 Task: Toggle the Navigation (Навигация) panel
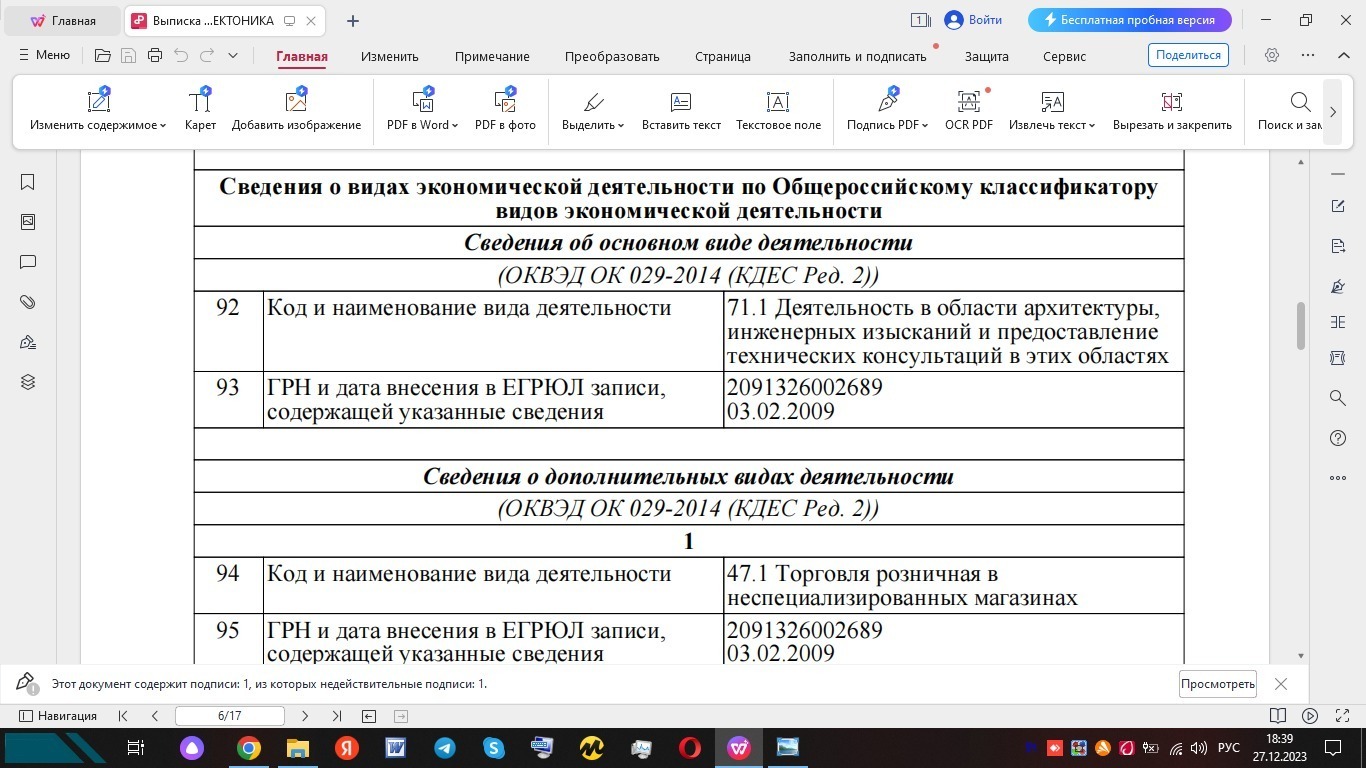tap(58, 716)
